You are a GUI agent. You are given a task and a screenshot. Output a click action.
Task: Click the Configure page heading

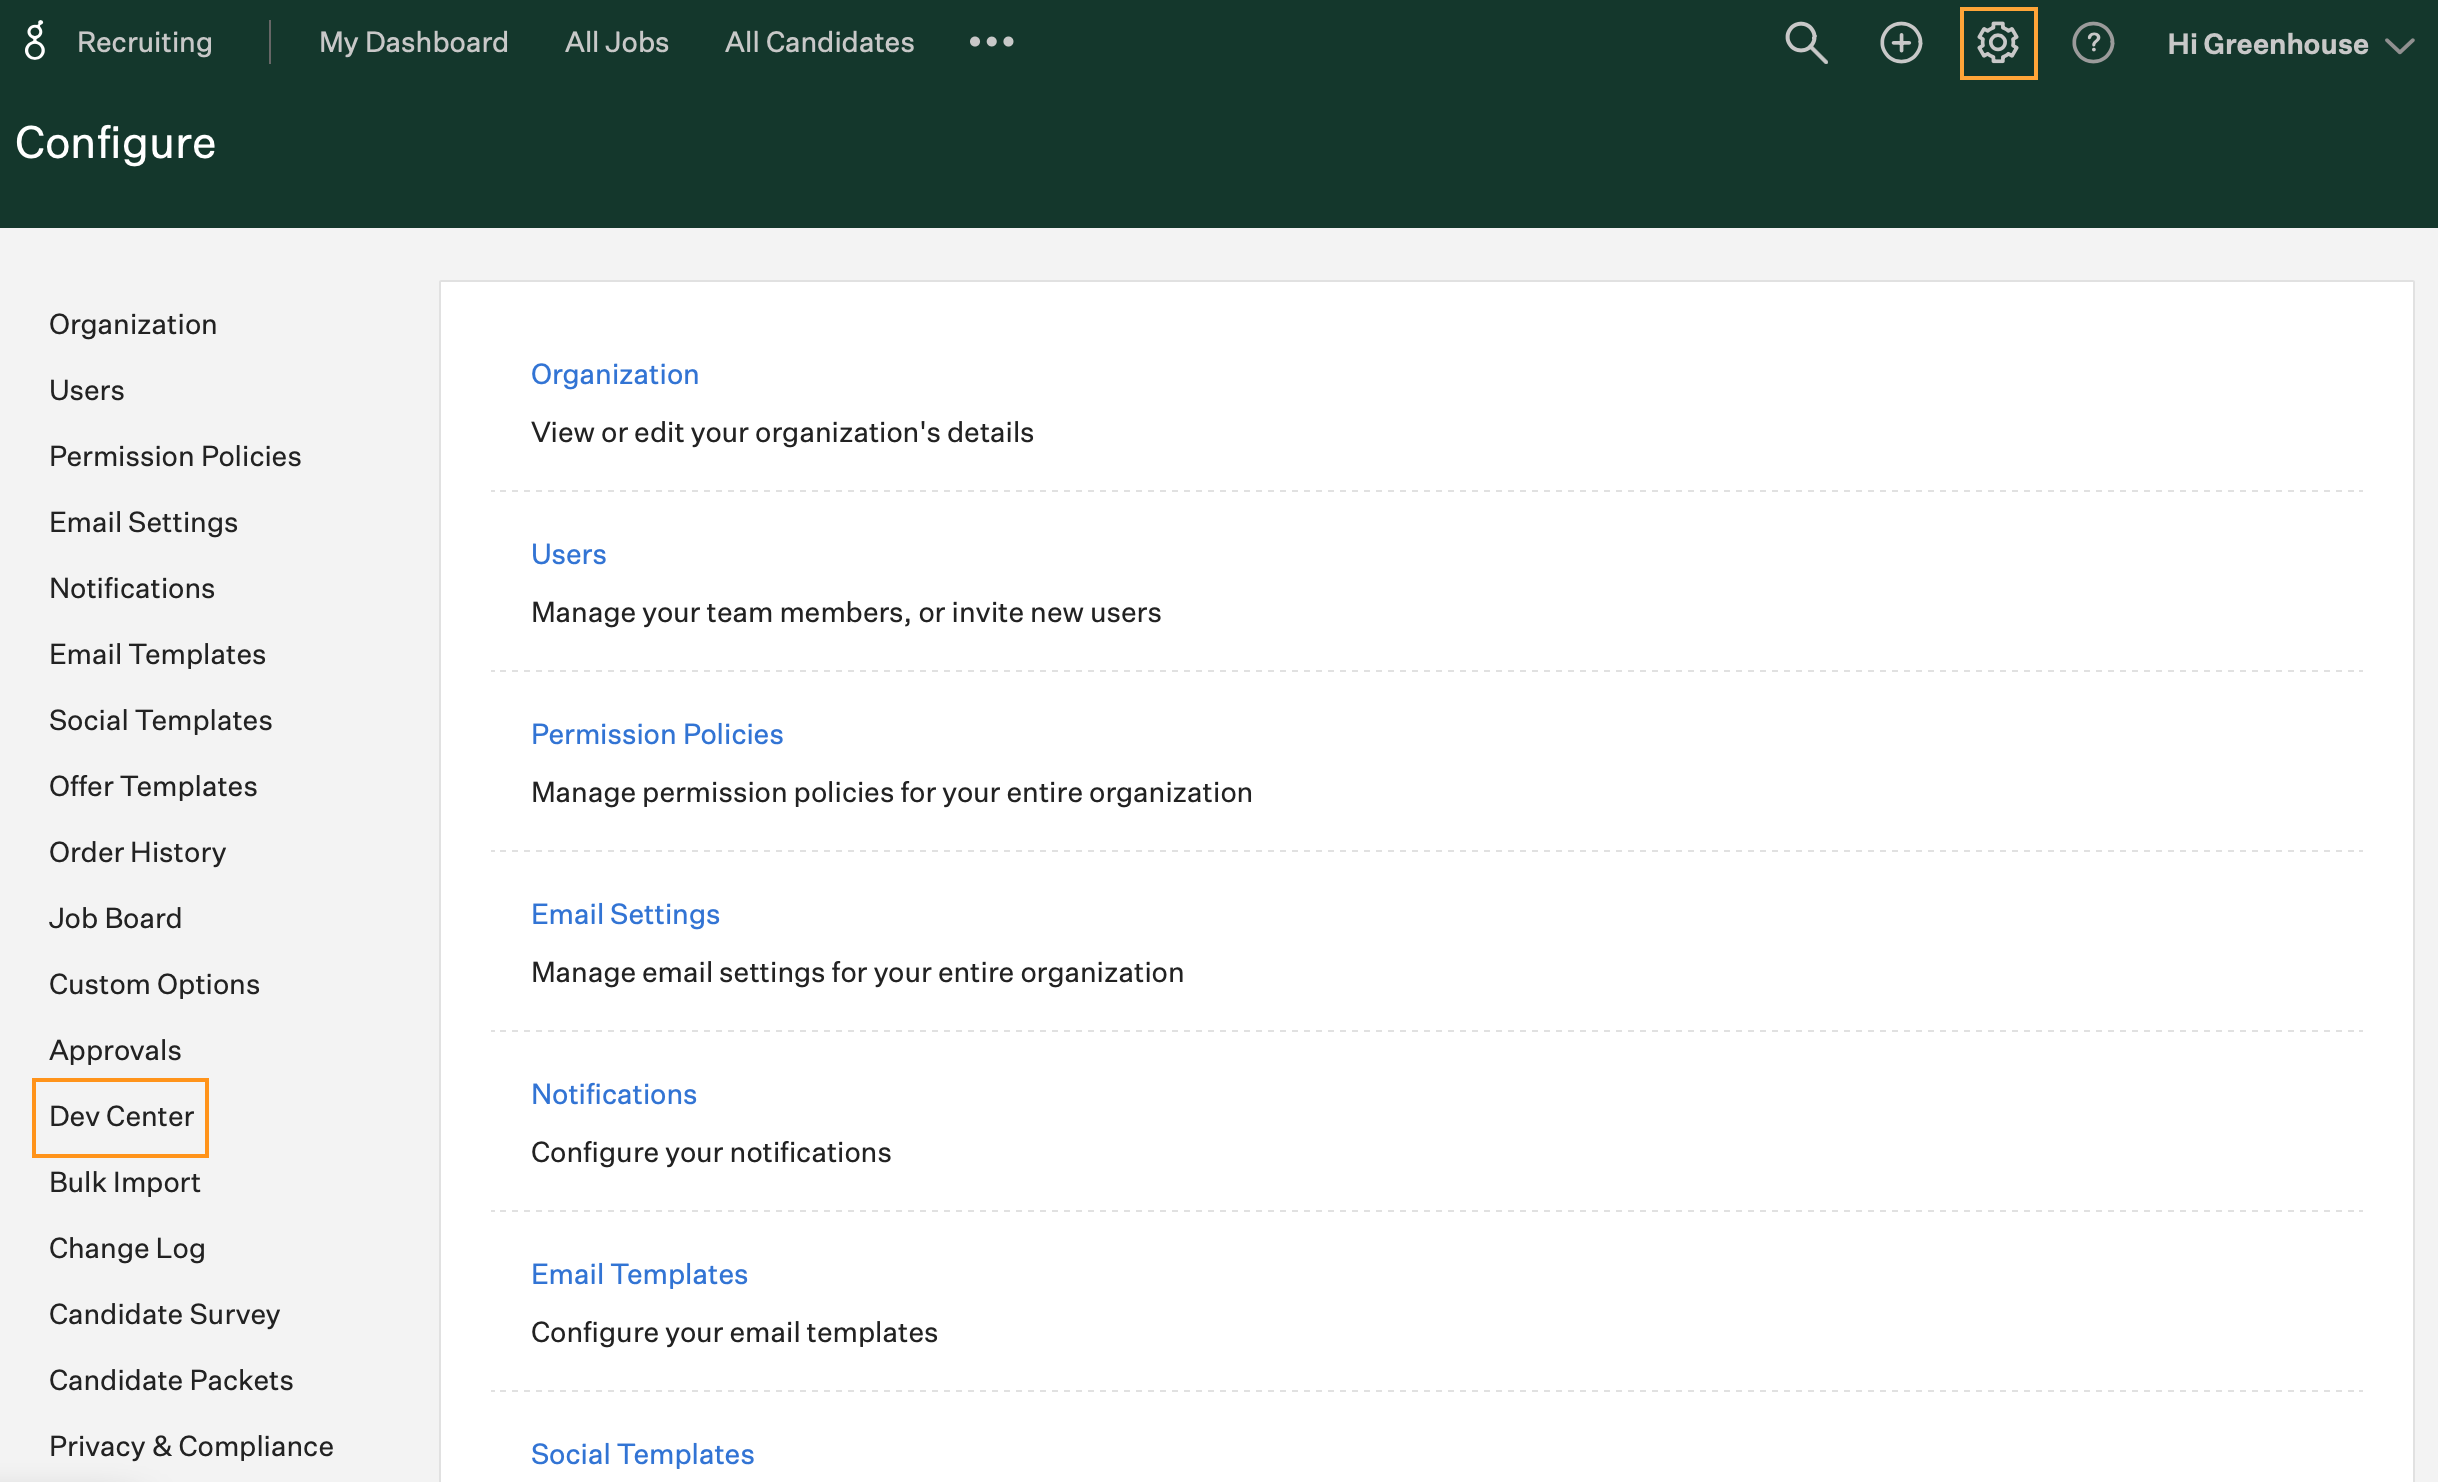tap(115, 143)
